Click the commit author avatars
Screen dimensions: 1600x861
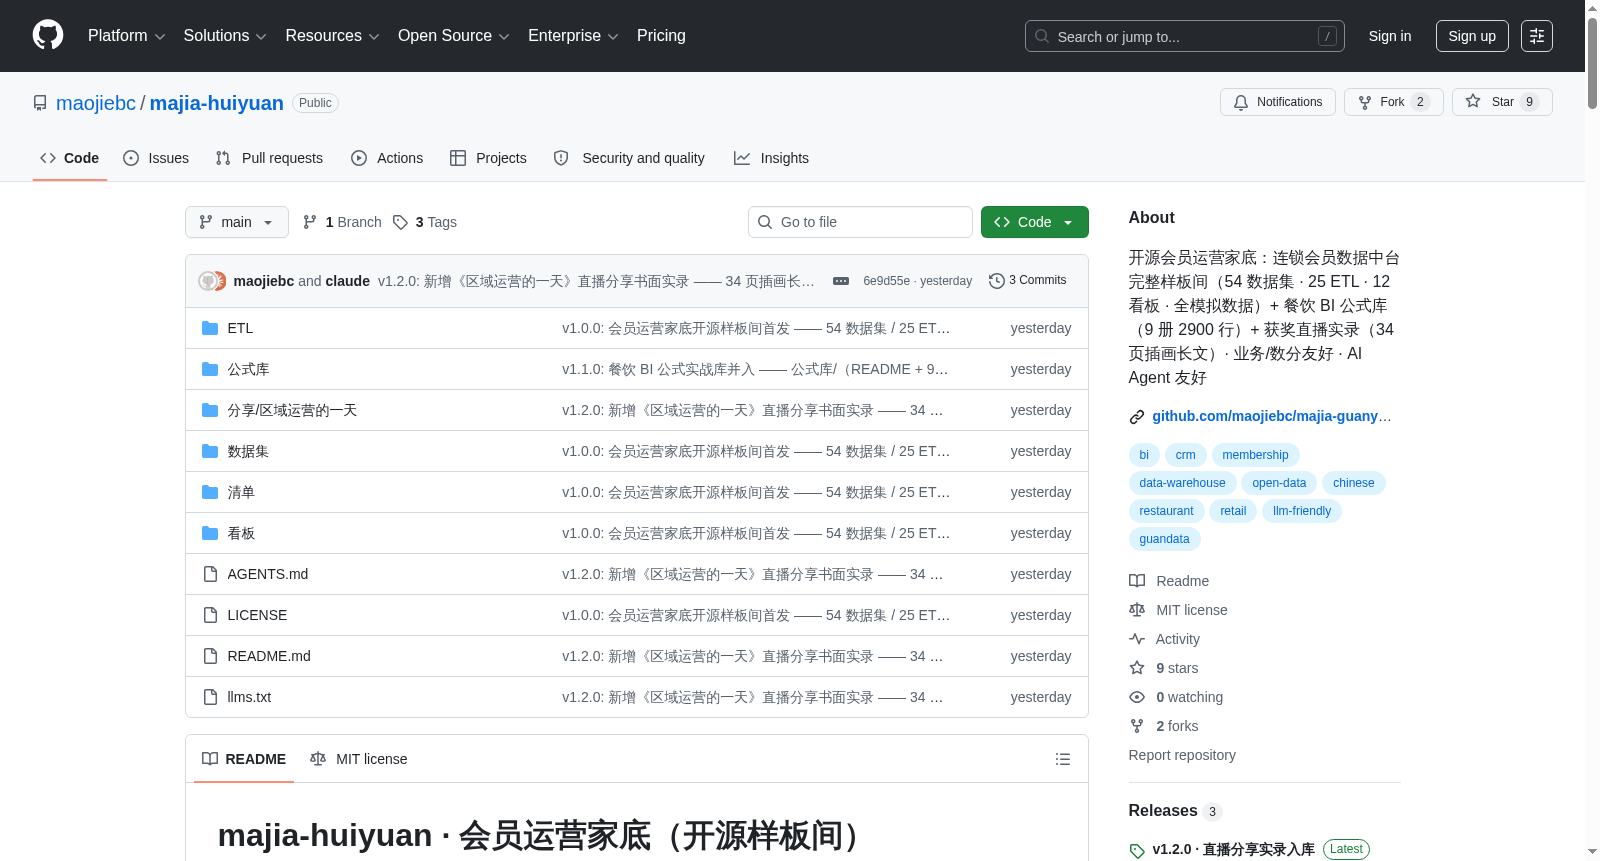[212, 281]
